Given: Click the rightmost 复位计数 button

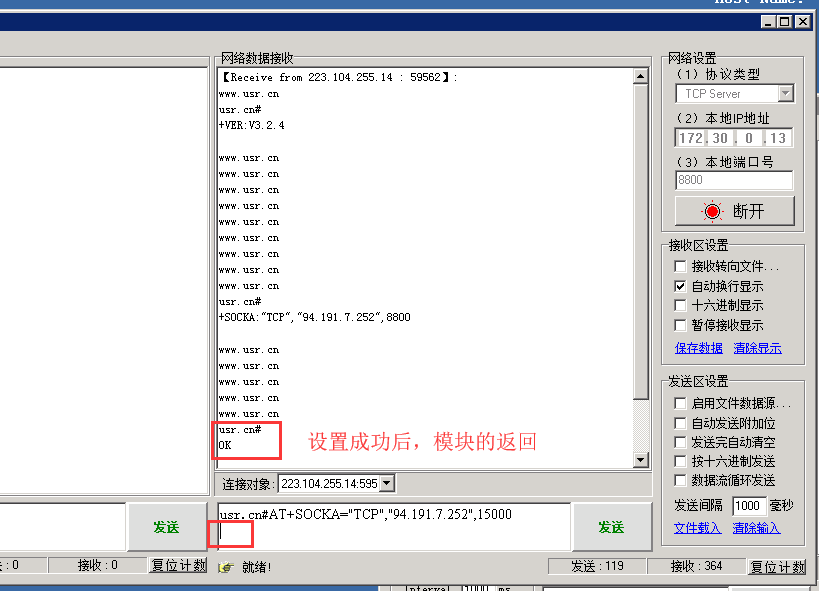Looking at the screenshot, I should (x=777, y=567).
